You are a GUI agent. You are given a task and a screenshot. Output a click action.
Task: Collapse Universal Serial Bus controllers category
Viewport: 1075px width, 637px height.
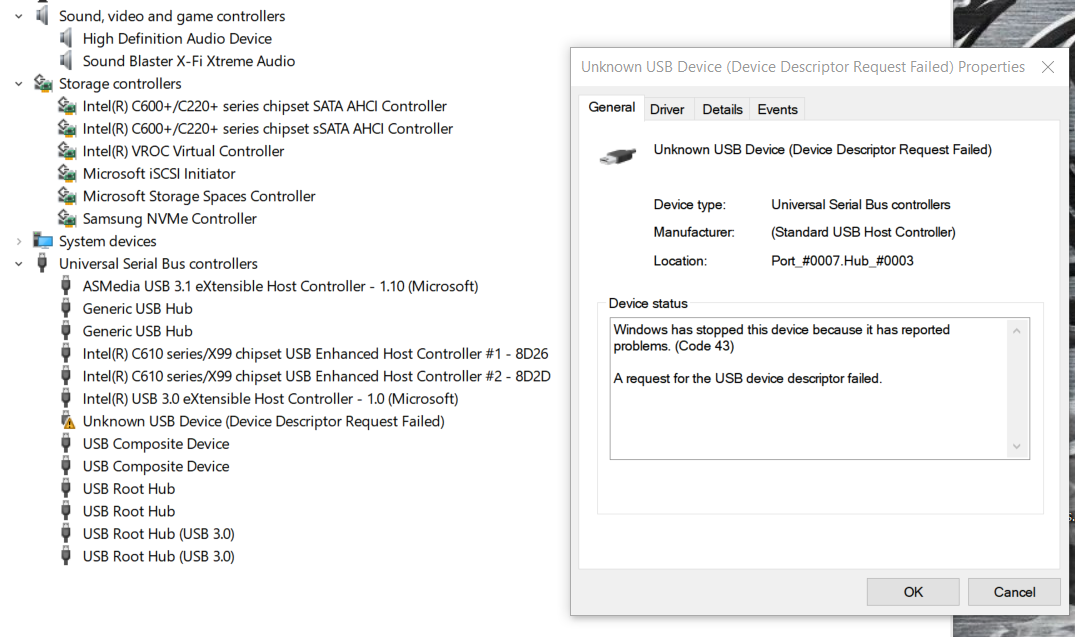pyautogui.click(x=19, y=264)
